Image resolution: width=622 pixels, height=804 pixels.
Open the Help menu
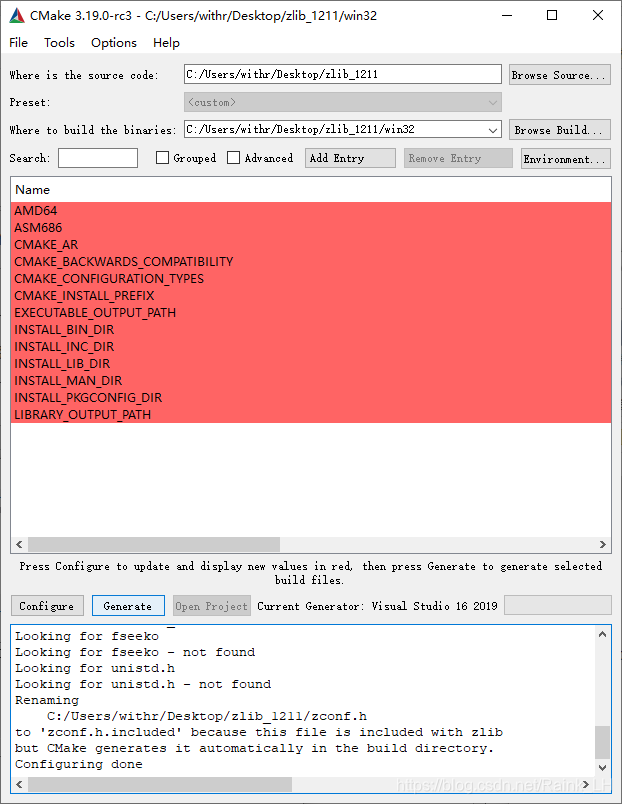click(x=166, y=43)
